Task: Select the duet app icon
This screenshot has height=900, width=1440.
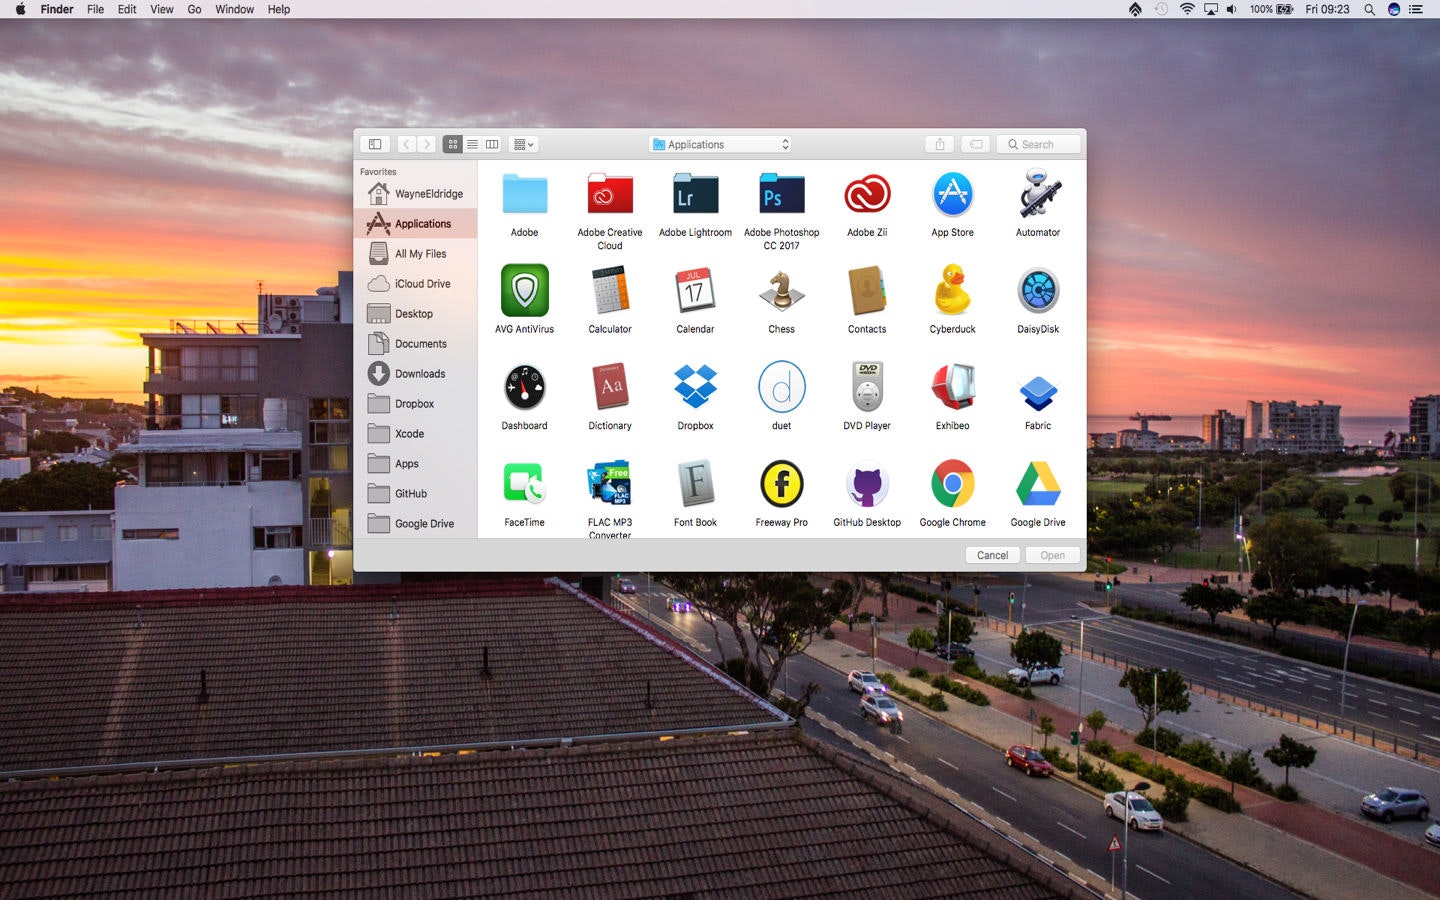Action: [781, 387]
